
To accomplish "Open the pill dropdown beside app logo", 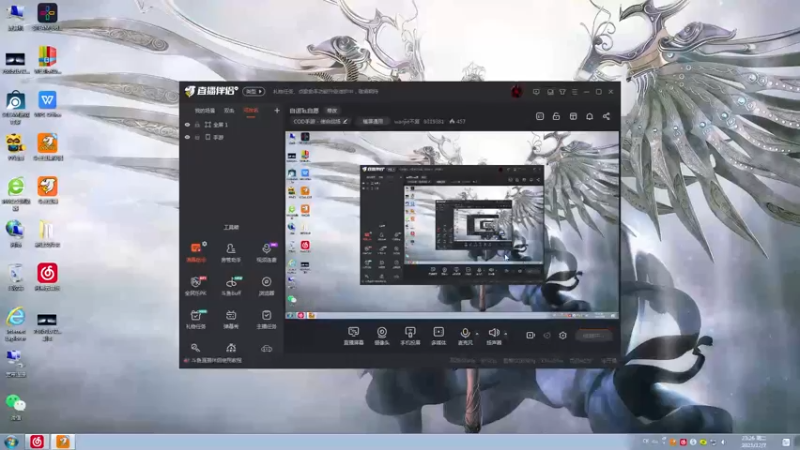I will [254, 91].
